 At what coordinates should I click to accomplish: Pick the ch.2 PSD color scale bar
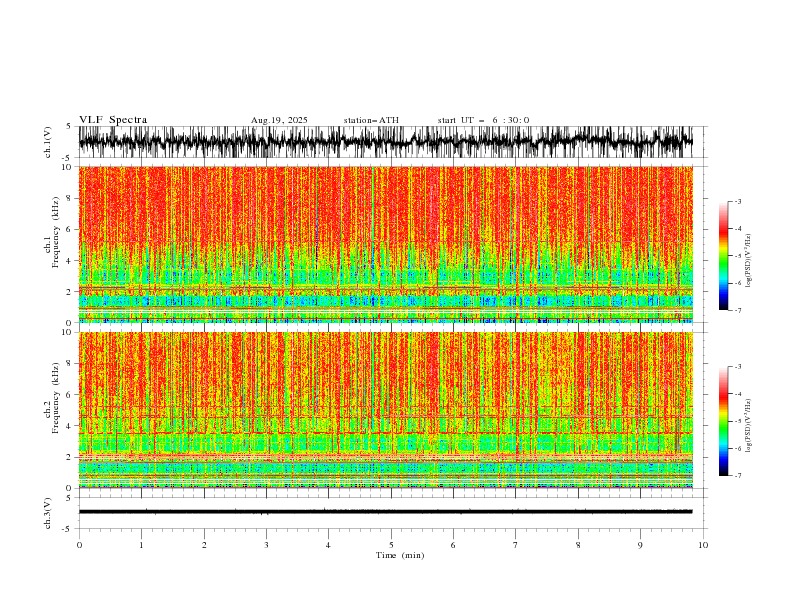[x=723, y=421]
